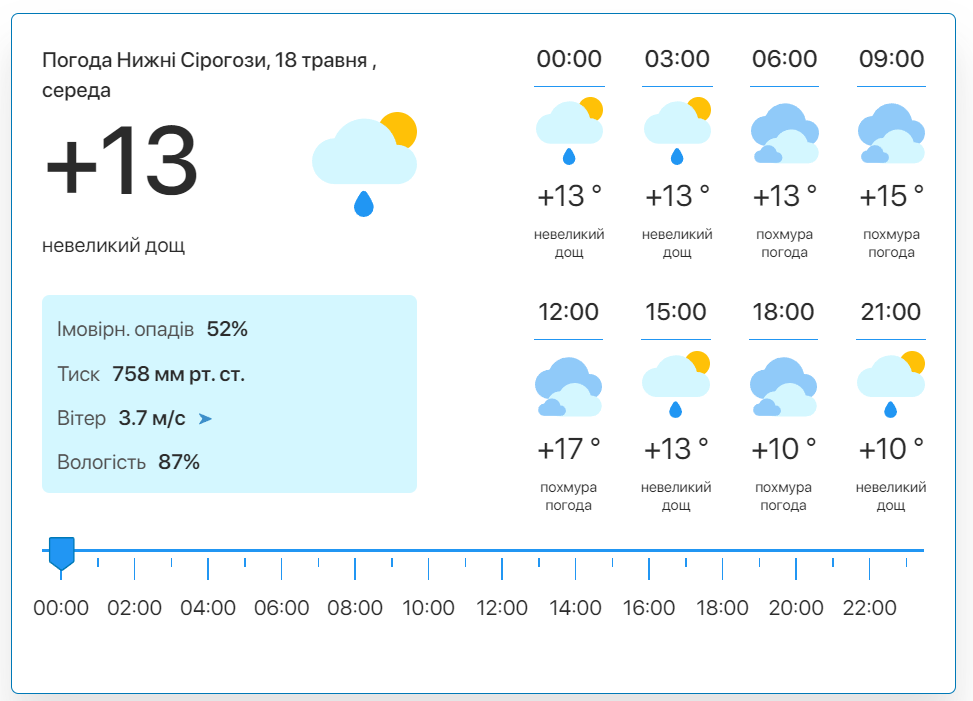Viewport: 973px width, 701px height.
Task: Click the 21:00 rain cloud icon
Action: pos(890,384)
